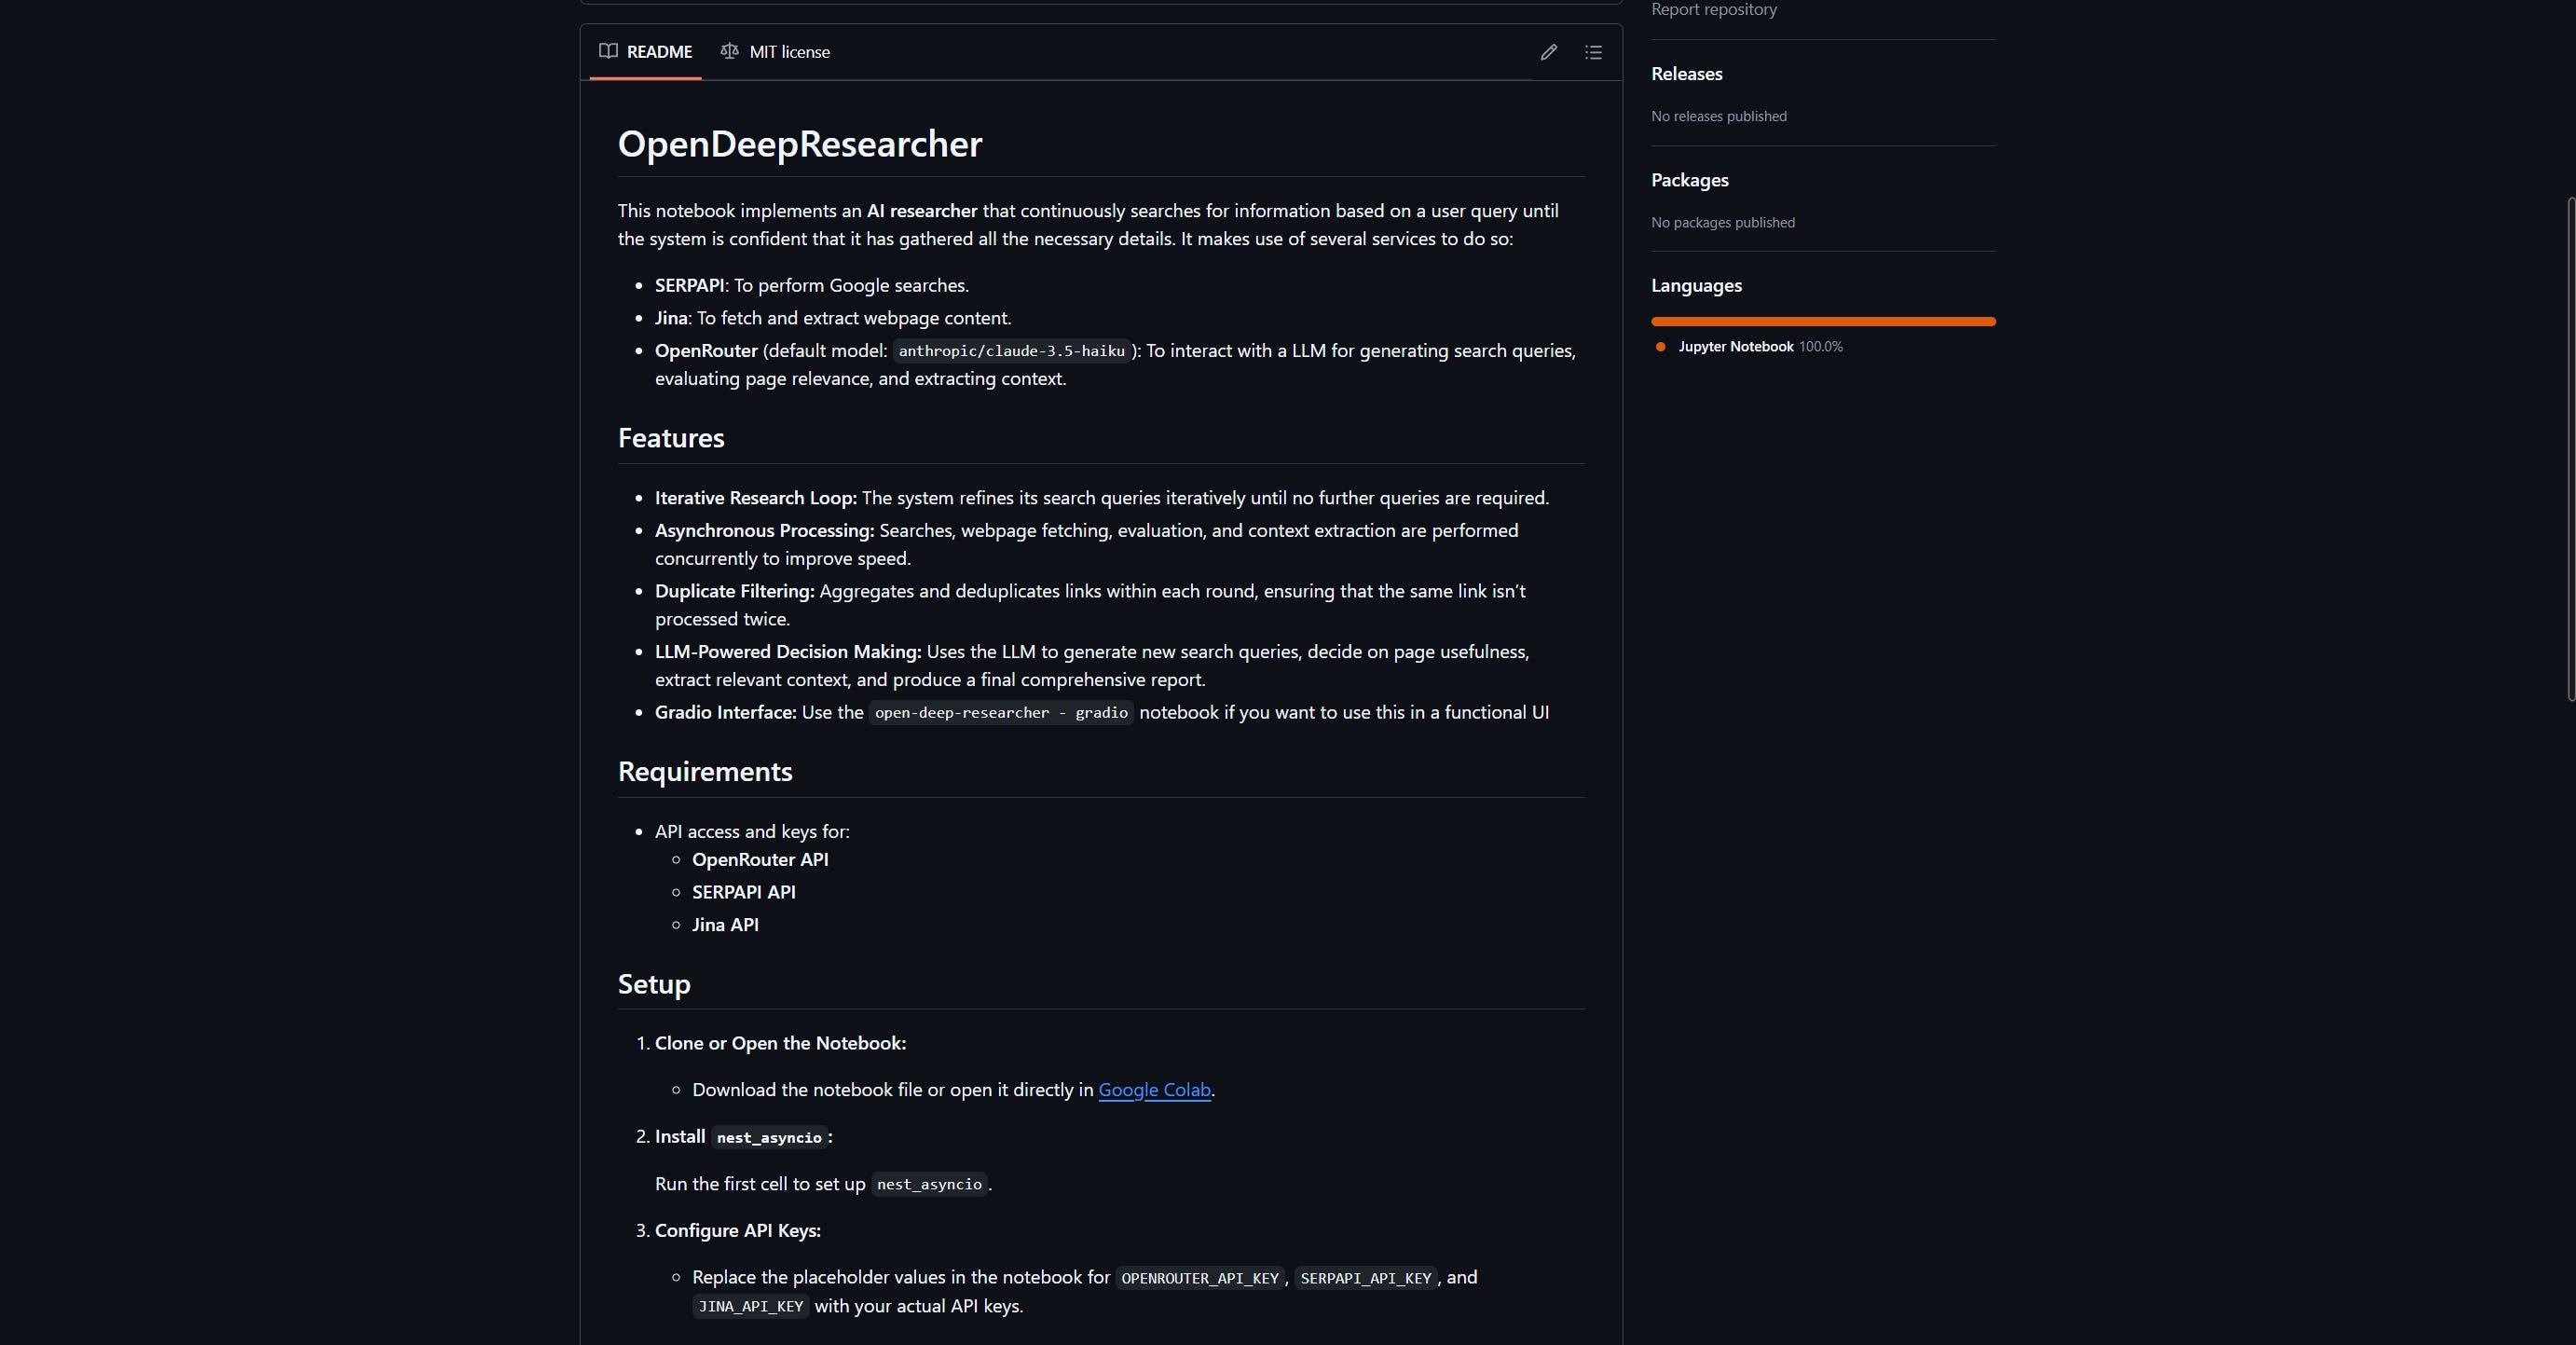
Task: Click 'Asynchronous Processing:' feature label
Action: 764,531
